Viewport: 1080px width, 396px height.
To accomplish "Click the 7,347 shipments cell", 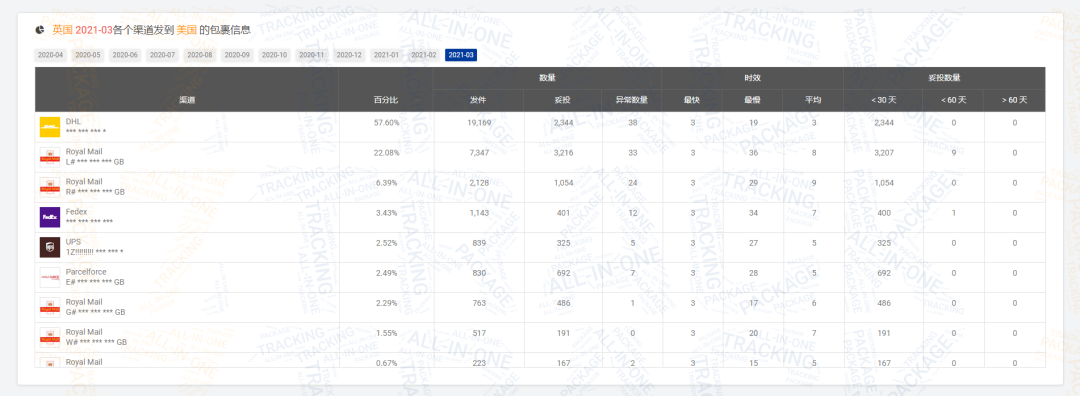I will 479,153.
